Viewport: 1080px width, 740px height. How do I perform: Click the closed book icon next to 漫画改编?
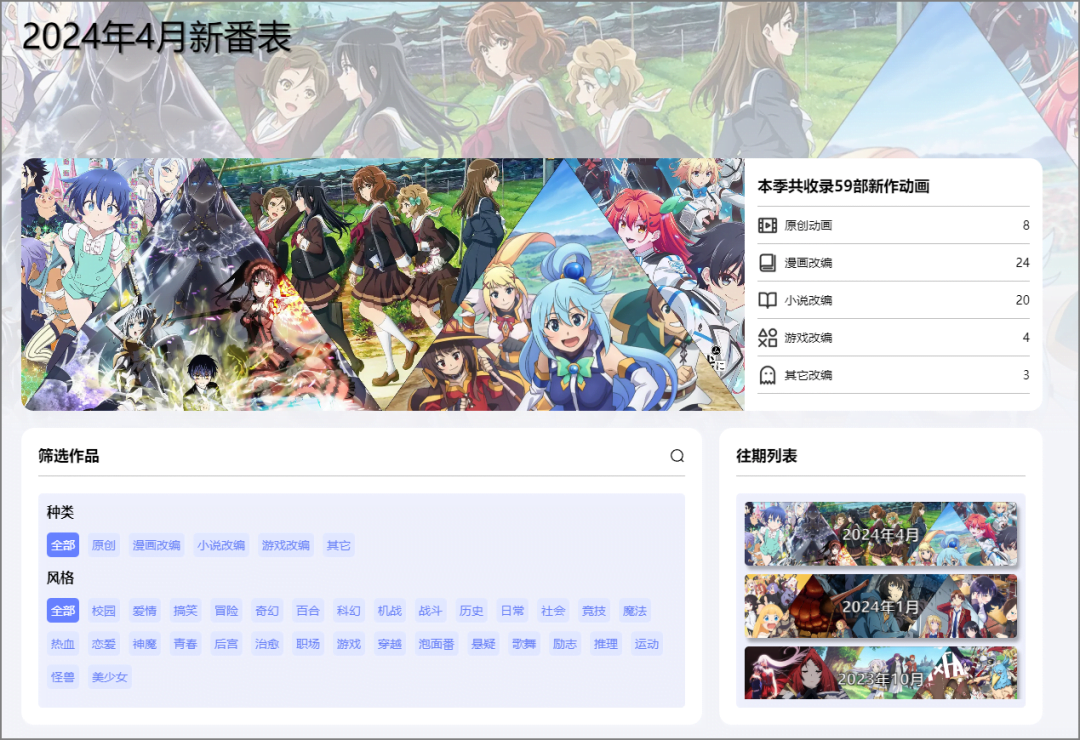click(766, 262)
